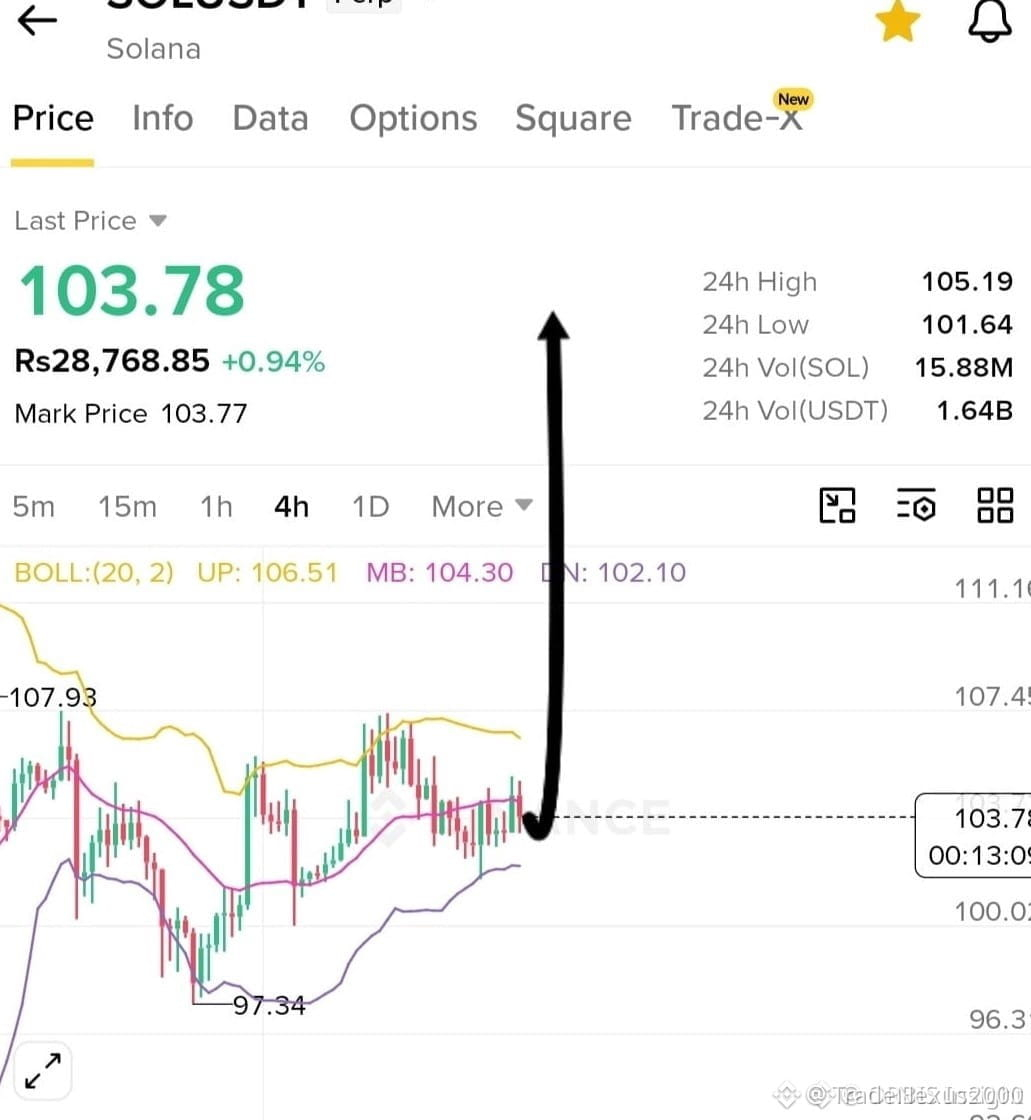Open the Square tab
Screen dimensions: 1031x1120
573,119
